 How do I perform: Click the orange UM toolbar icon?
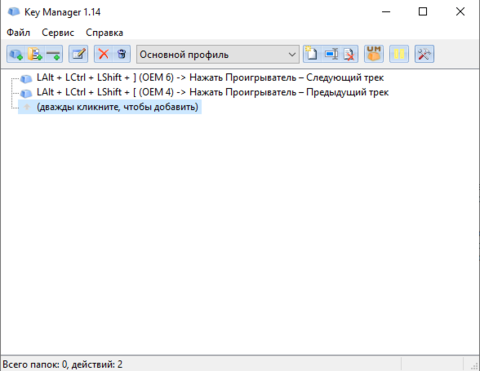[x=374, y=54]
